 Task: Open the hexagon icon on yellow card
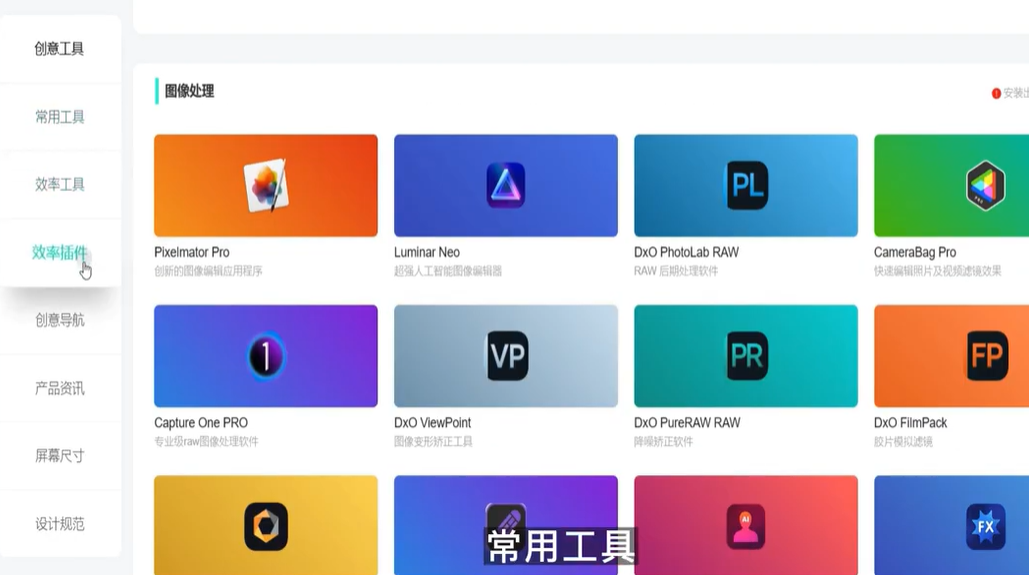pyautogui.click(x=266, y=526)
